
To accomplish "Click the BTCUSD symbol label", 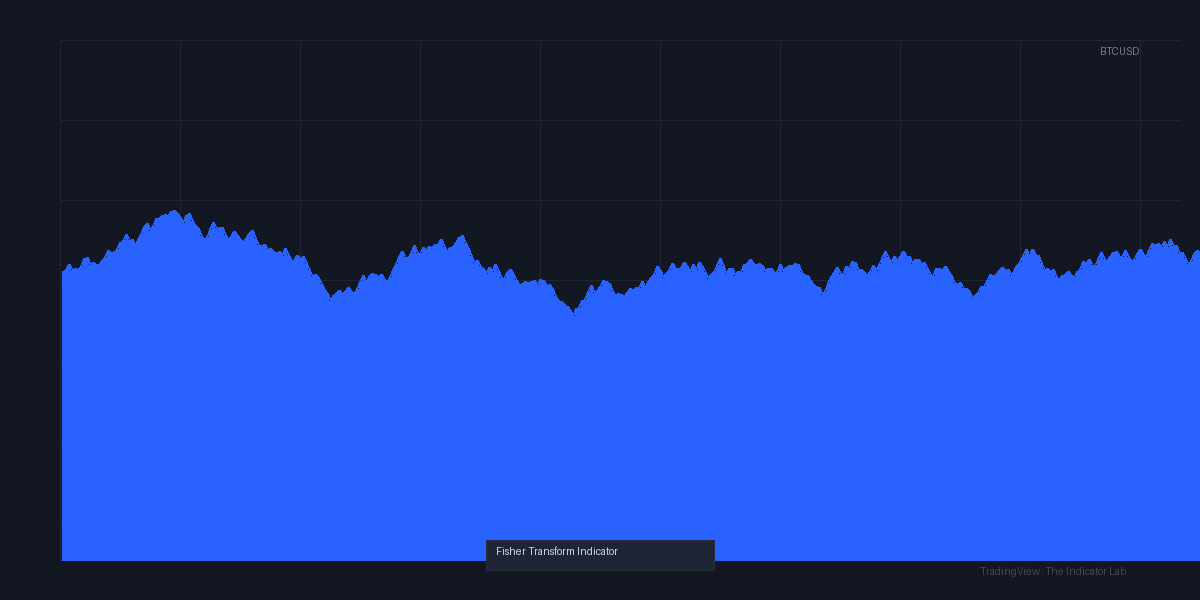I will 1119,51.
